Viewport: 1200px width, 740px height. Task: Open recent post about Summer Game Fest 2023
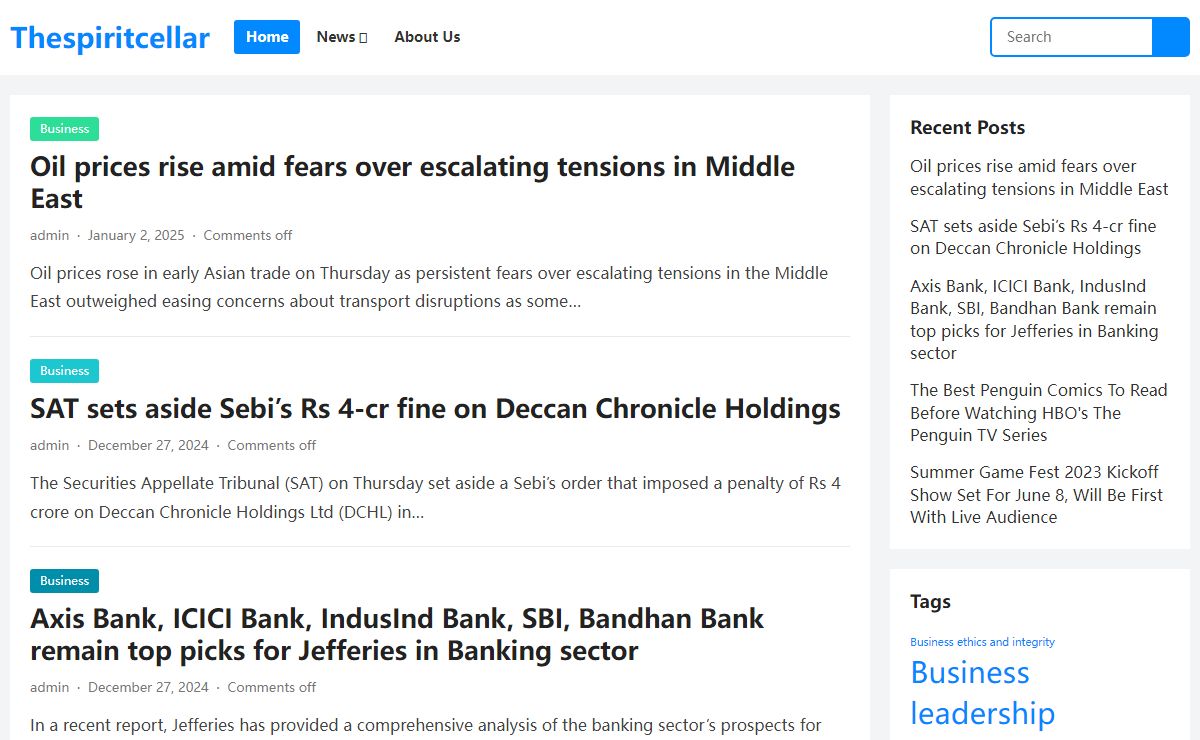(1037, 495)
